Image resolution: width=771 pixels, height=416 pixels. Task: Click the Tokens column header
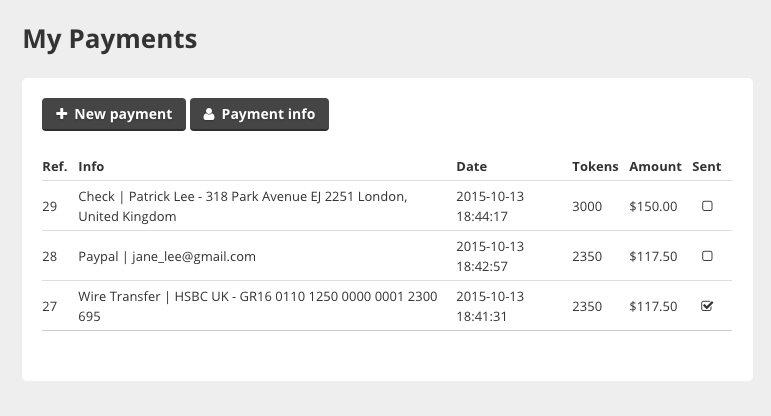[x=595, y=167]
